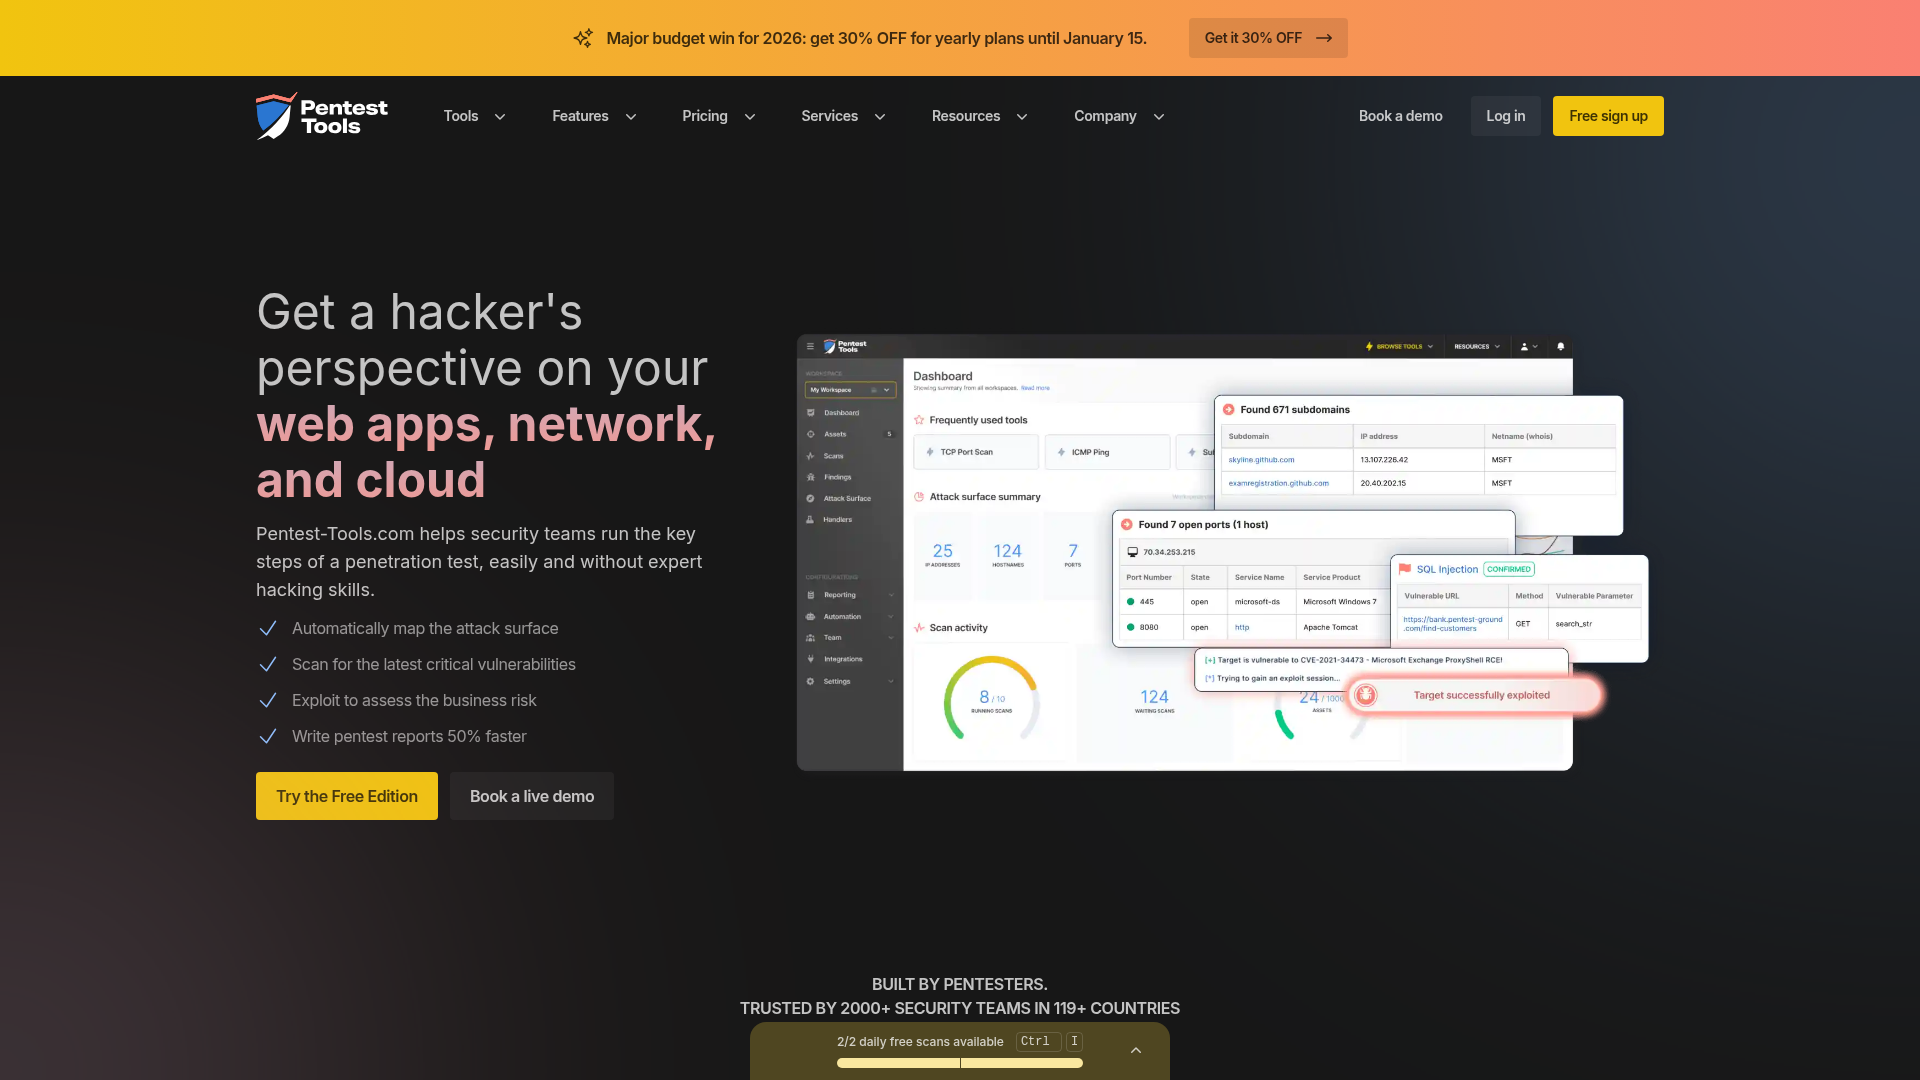The height and width of the screenshot is (1080, 1920).
Task: Click the bank.pentest-ground vulnerable URL link
Action: pyautogui.click(x=1452, y=624)
